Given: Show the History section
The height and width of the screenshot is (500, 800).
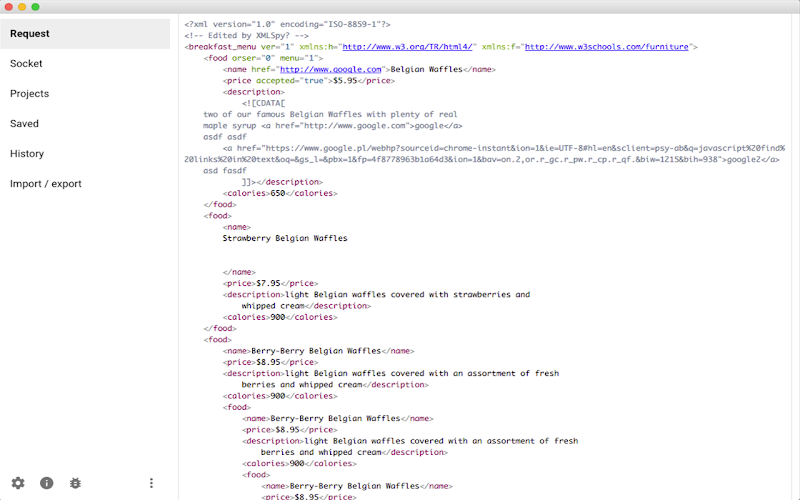Looking at the screenshot, I should pyautogui.click(x=85, y=154).
